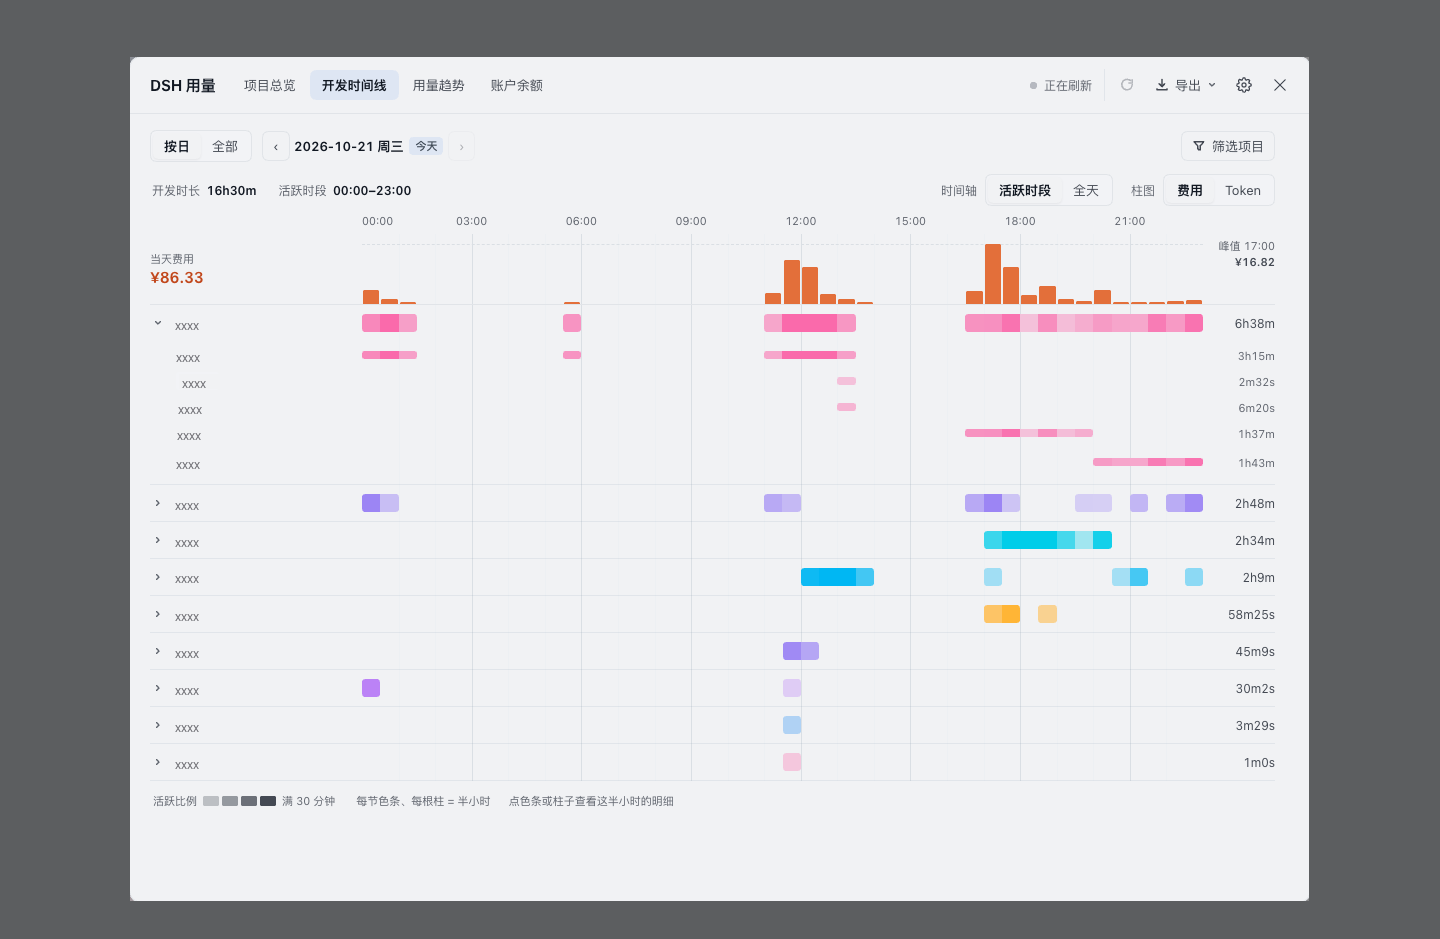
Task: Set time axis to 活跃时段
Action: pos(1025,190)
